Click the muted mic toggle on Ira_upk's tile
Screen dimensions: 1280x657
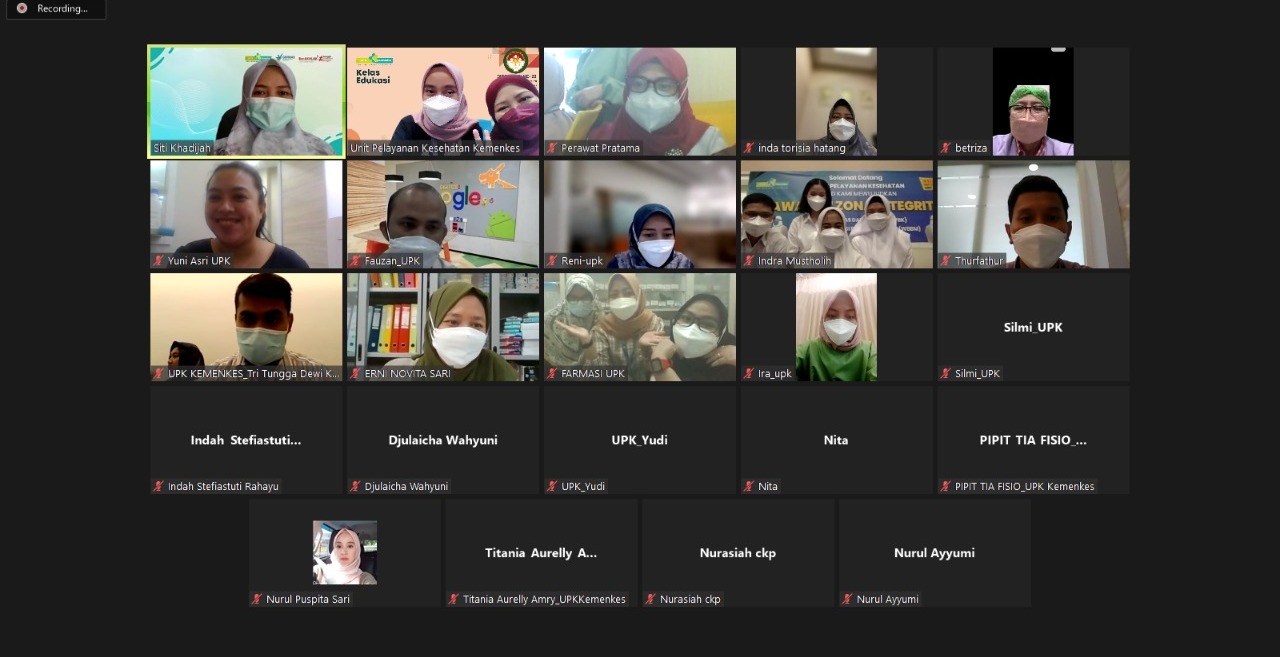click(x=748, y=374)
